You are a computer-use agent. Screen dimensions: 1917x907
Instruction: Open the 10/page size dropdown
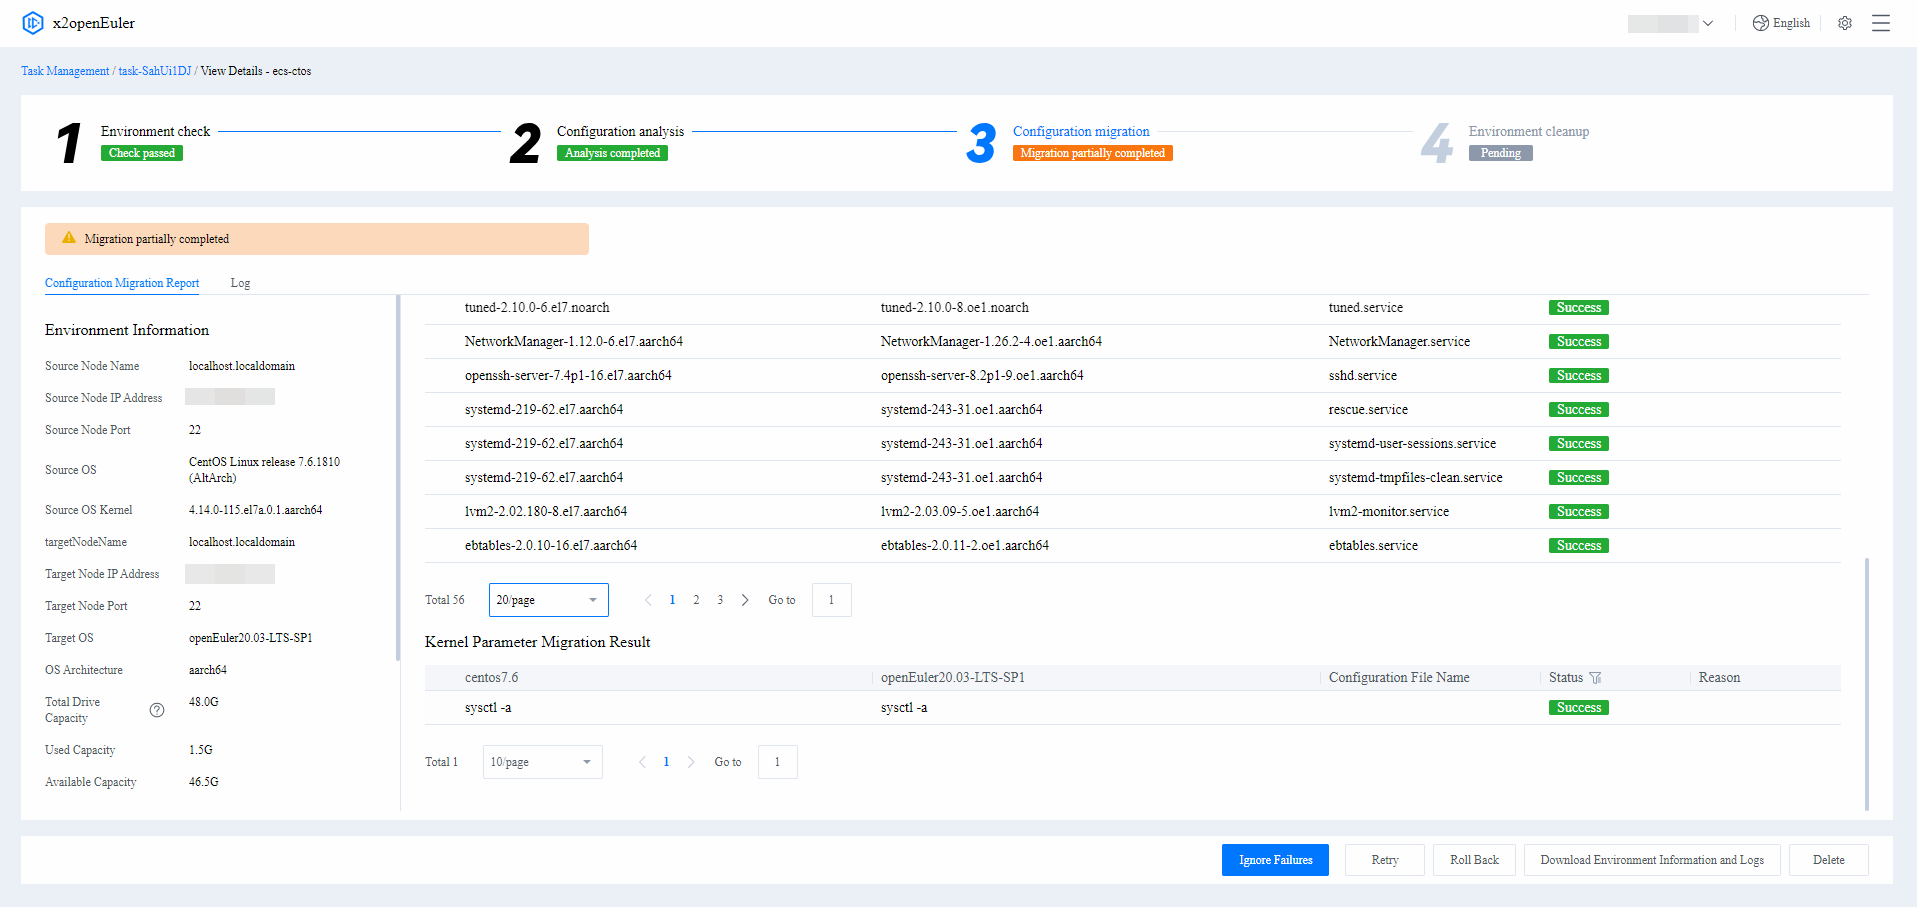click(x=542, y=762)
